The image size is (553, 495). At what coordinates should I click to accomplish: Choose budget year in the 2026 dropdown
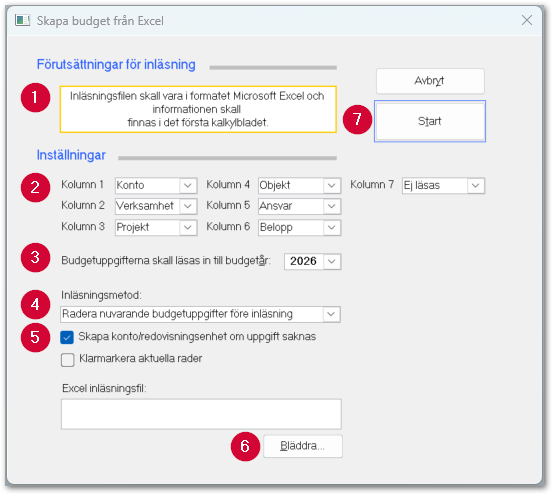pos(312,262)
